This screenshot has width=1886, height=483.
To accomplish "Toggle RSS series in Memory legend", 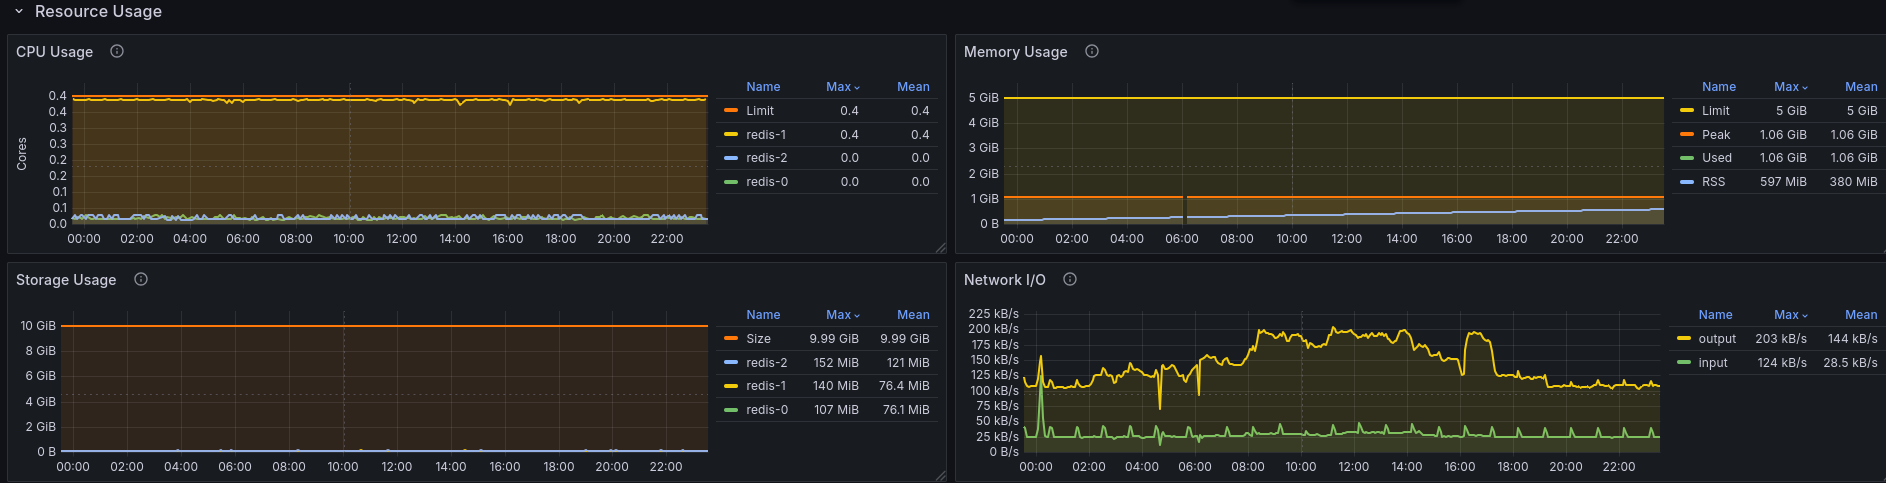I will click(x=1714, y=182).
